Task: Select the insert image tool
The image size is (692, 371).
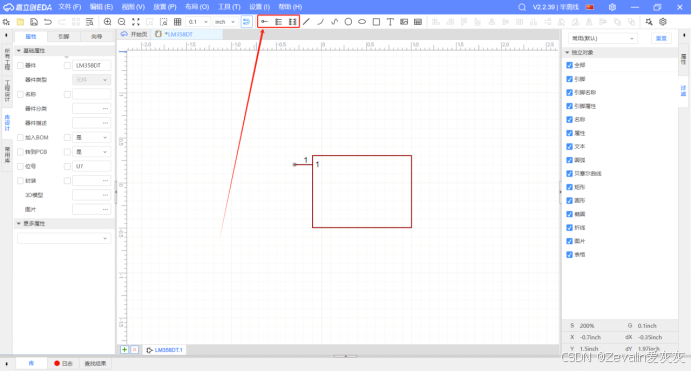Action: [404, 22]
